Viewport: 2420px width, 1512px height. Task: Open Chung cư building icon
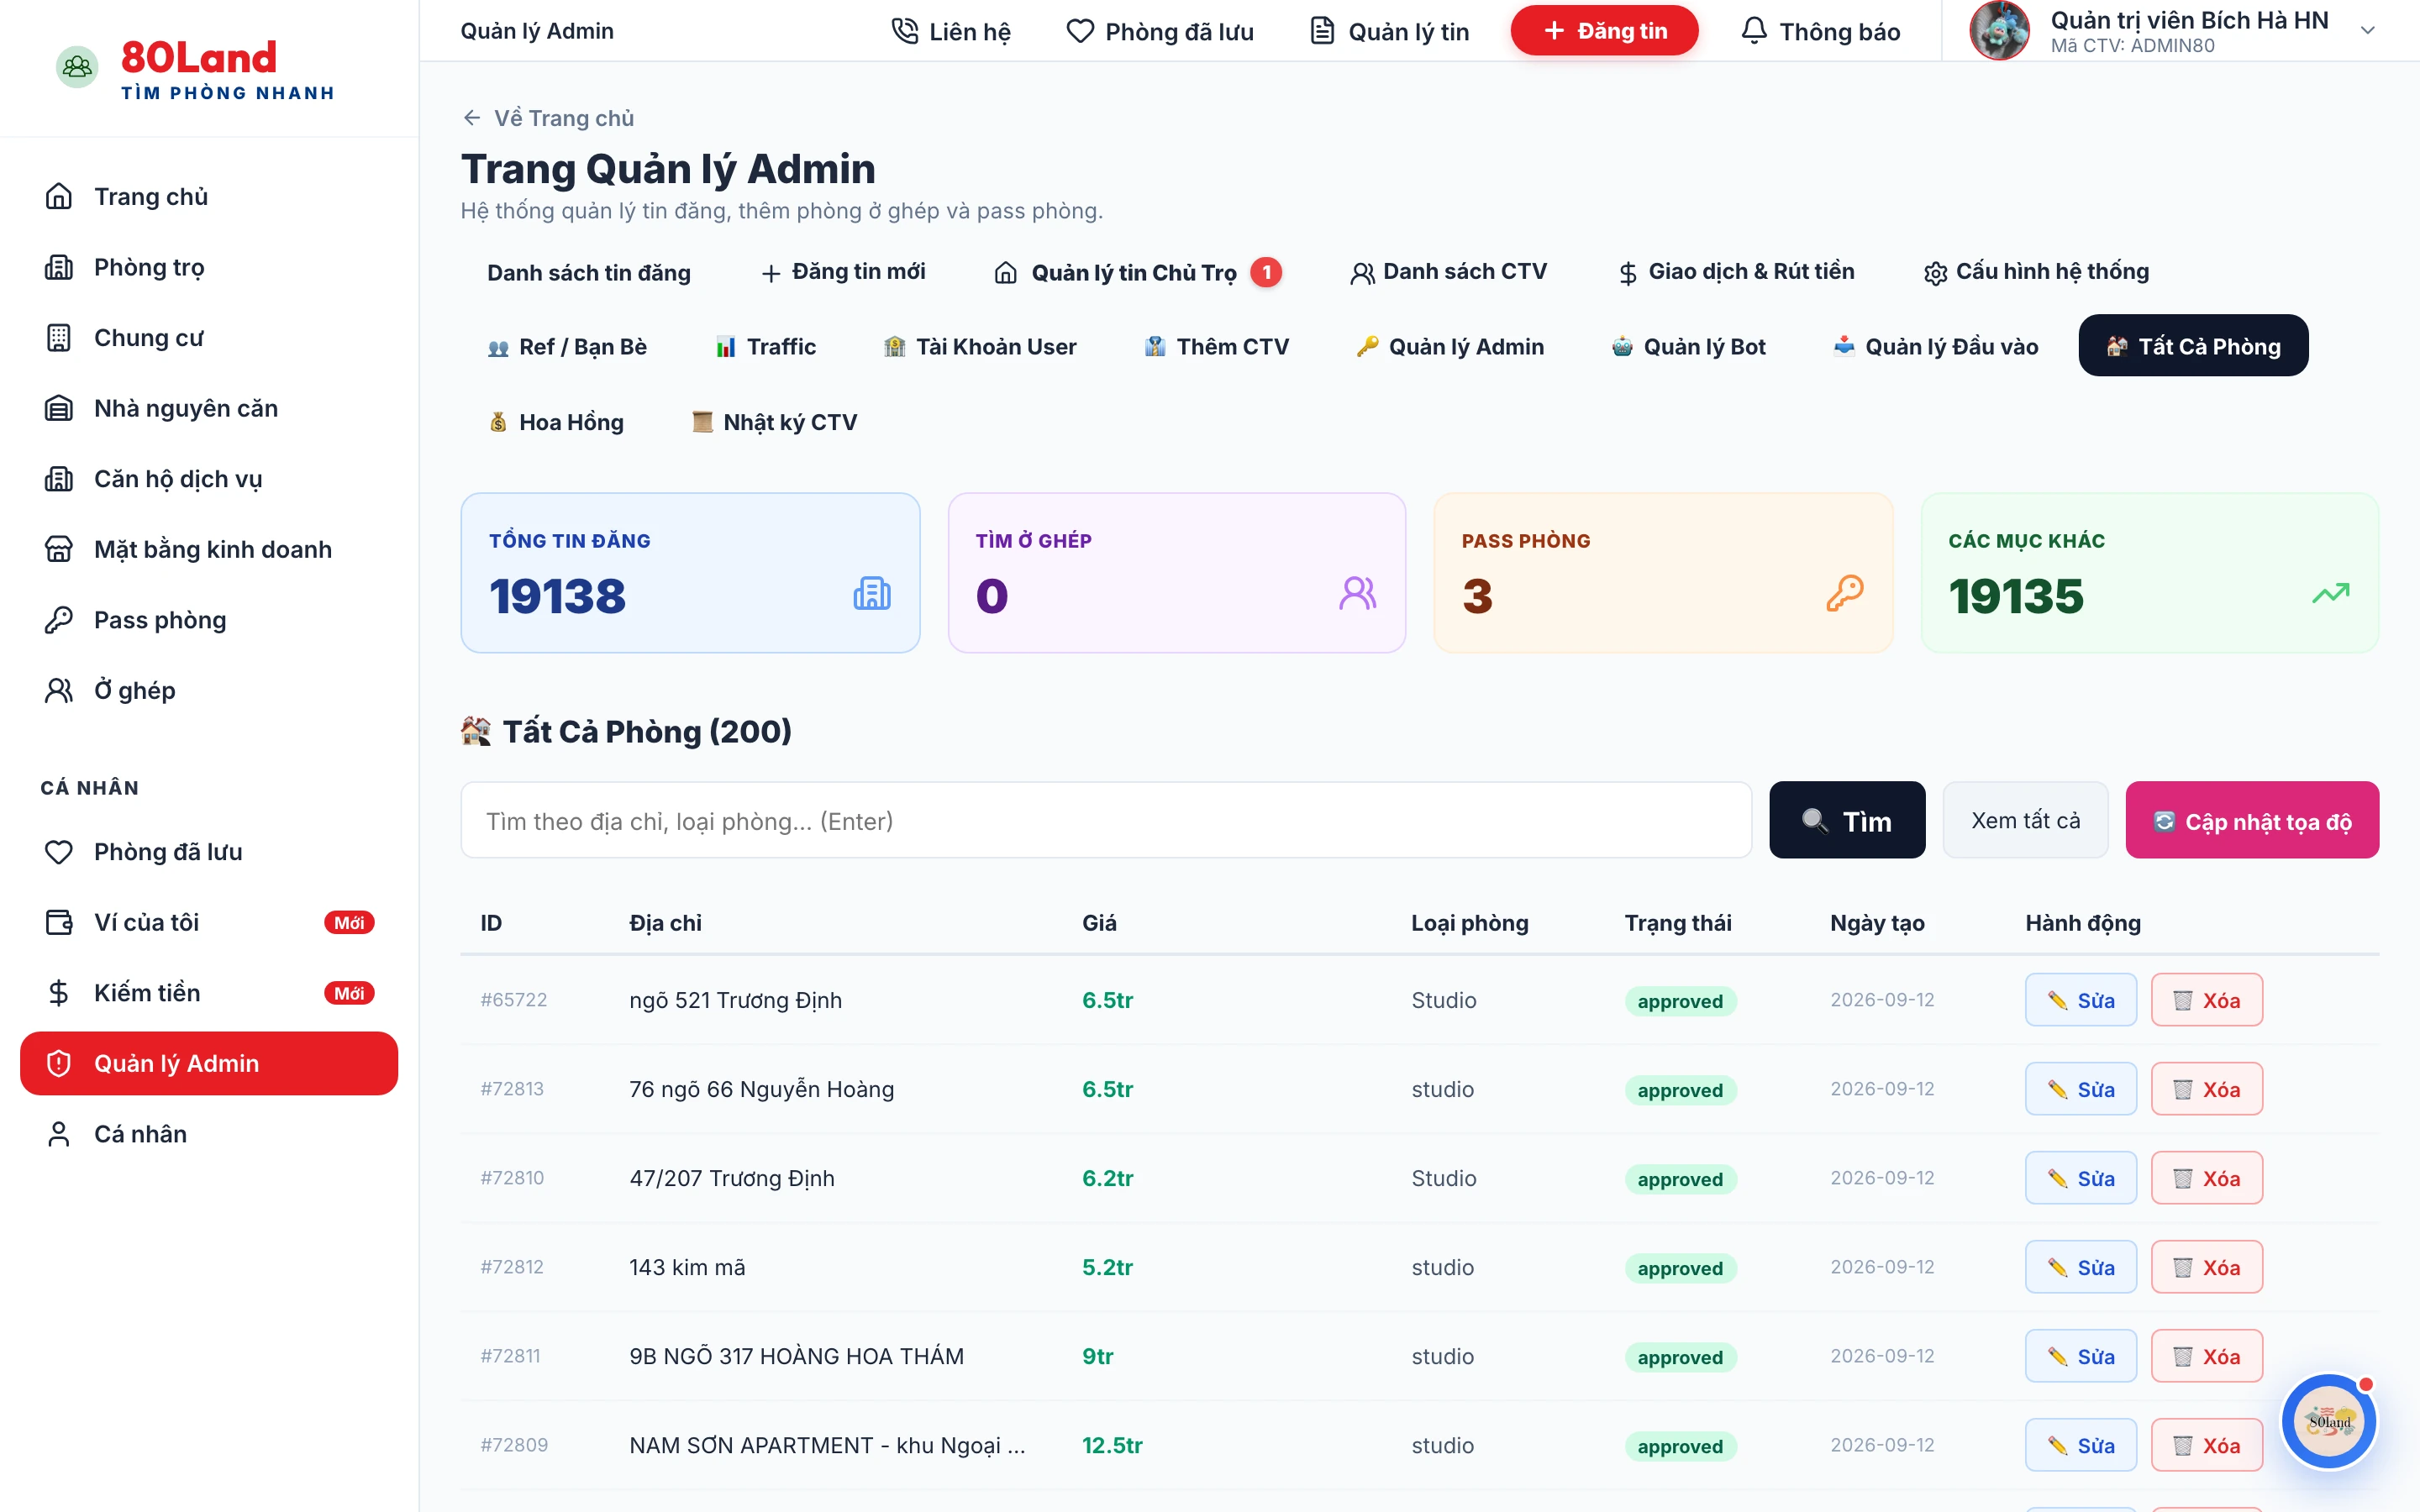pyautogui.click(x=59, y=338)
